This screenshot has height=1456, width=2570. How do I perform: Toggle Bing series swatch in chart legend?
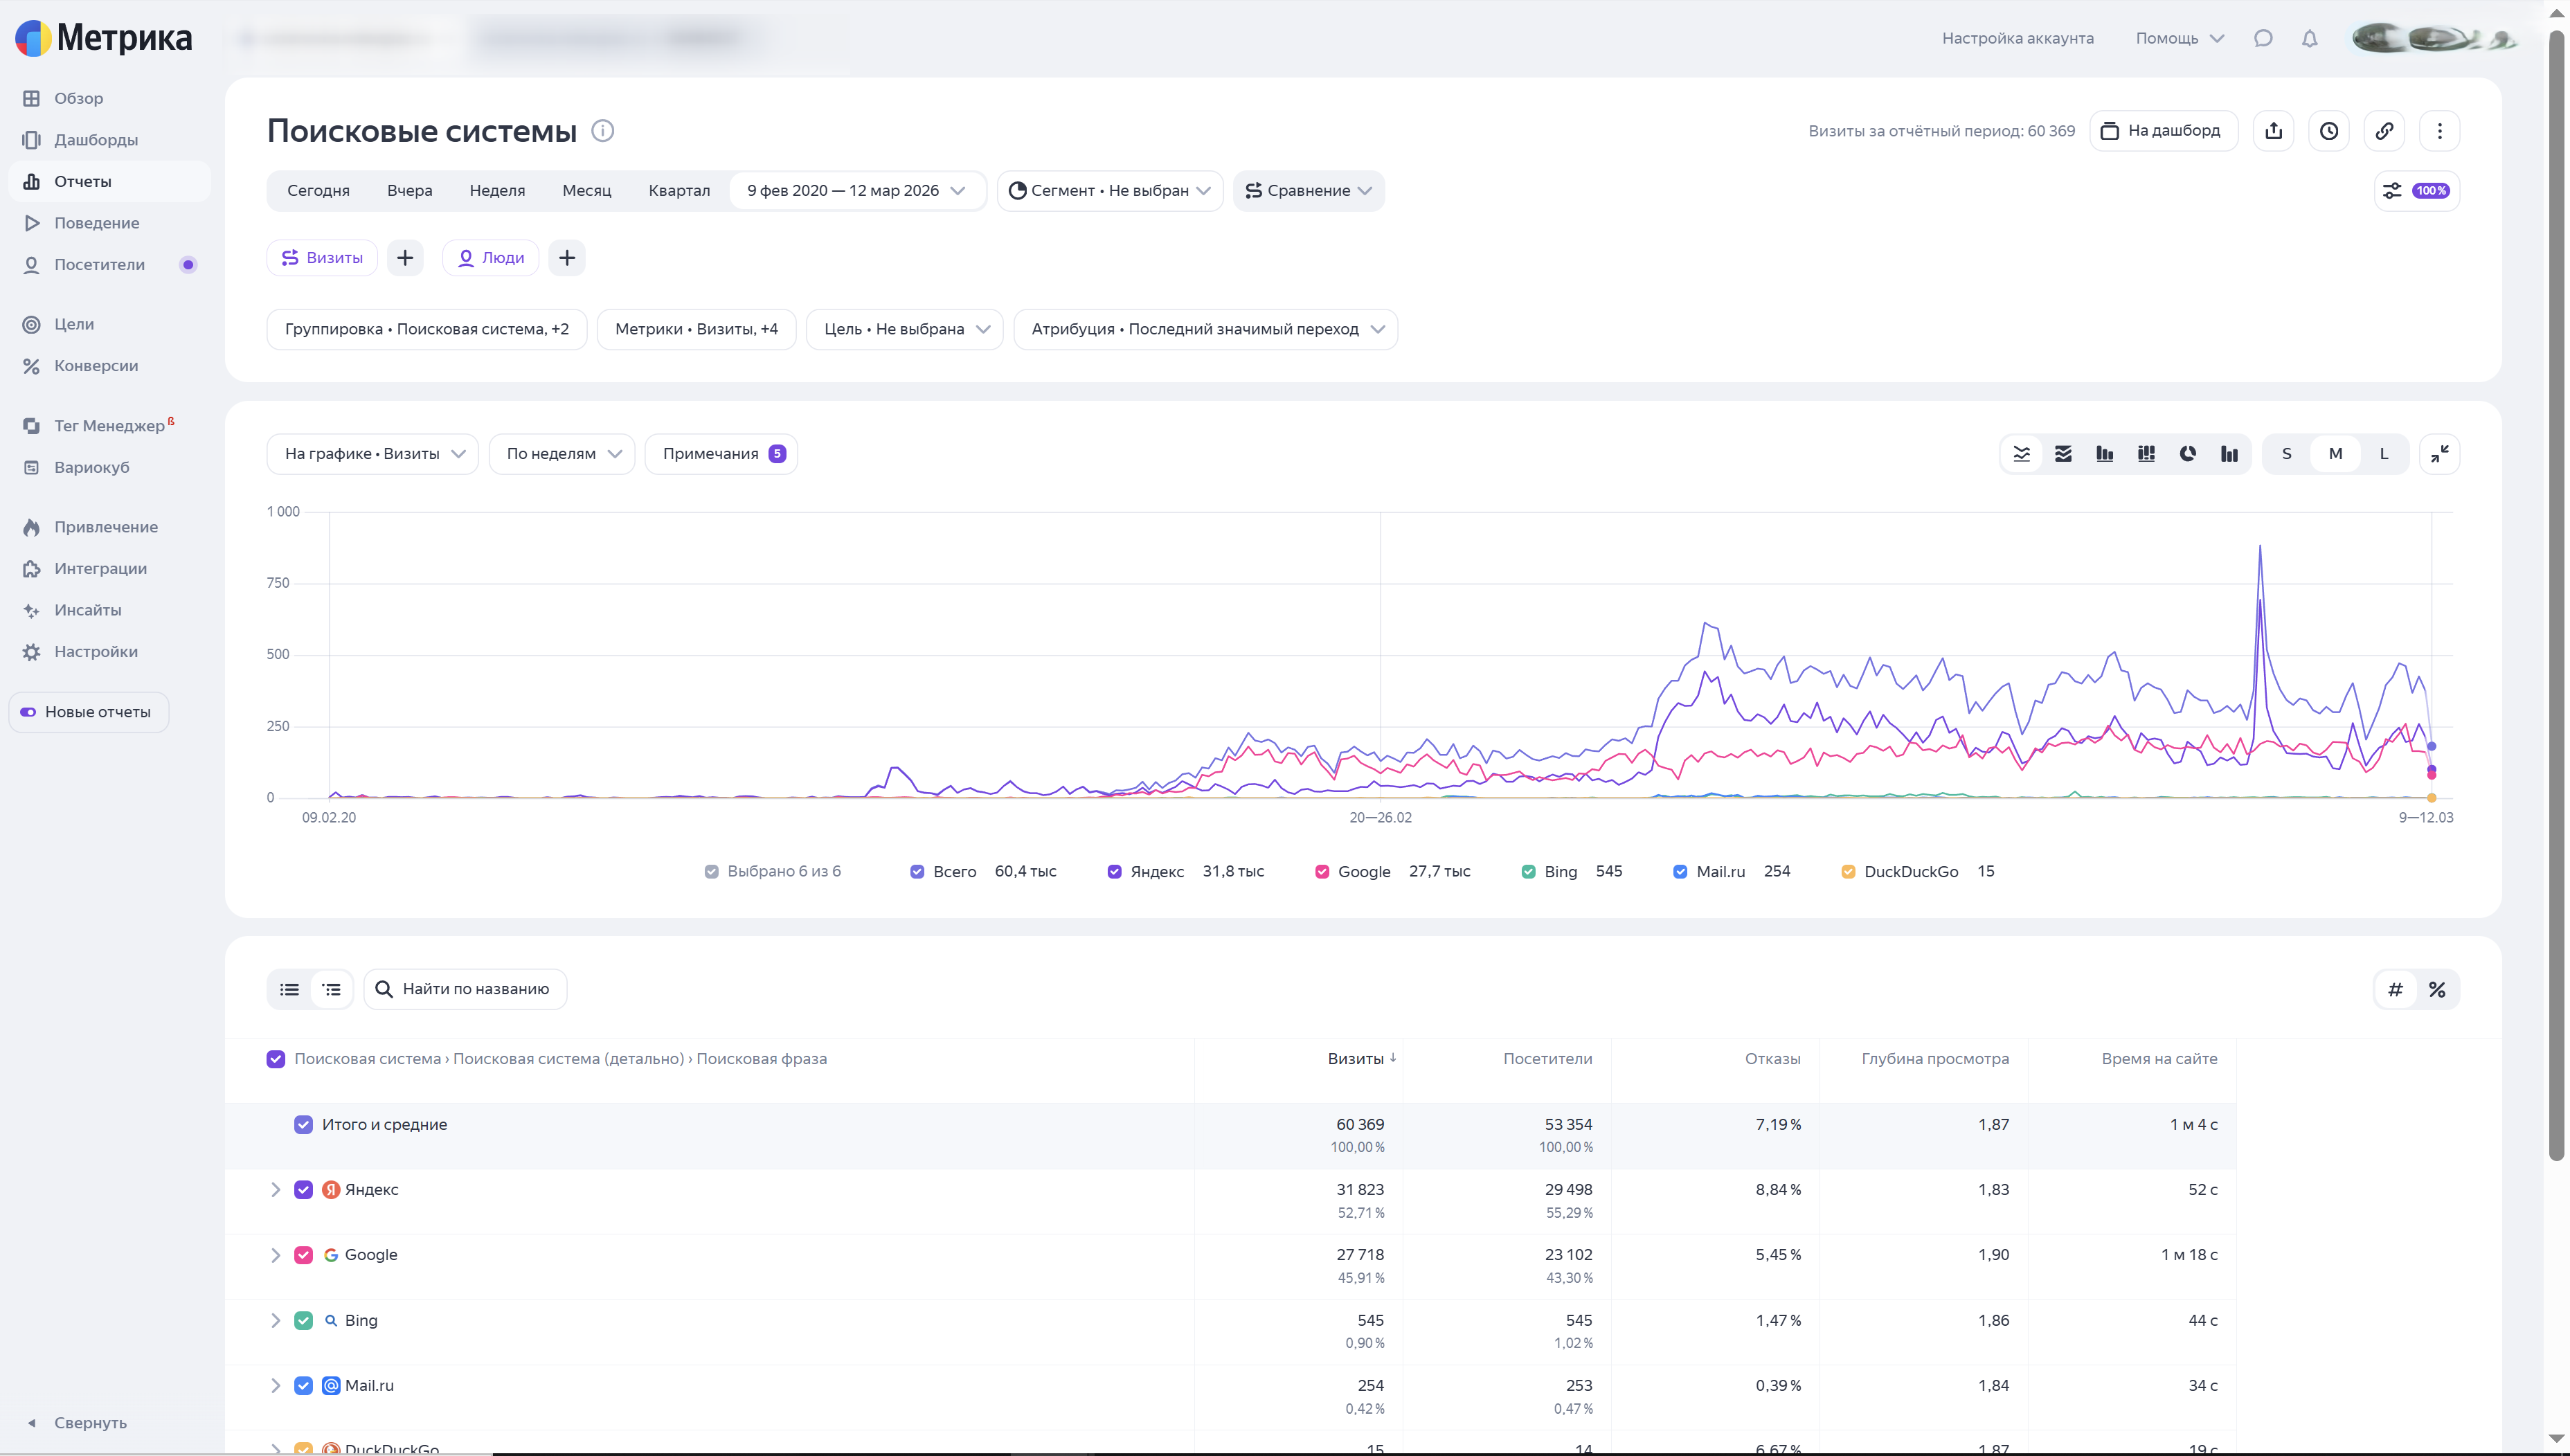1528,872
